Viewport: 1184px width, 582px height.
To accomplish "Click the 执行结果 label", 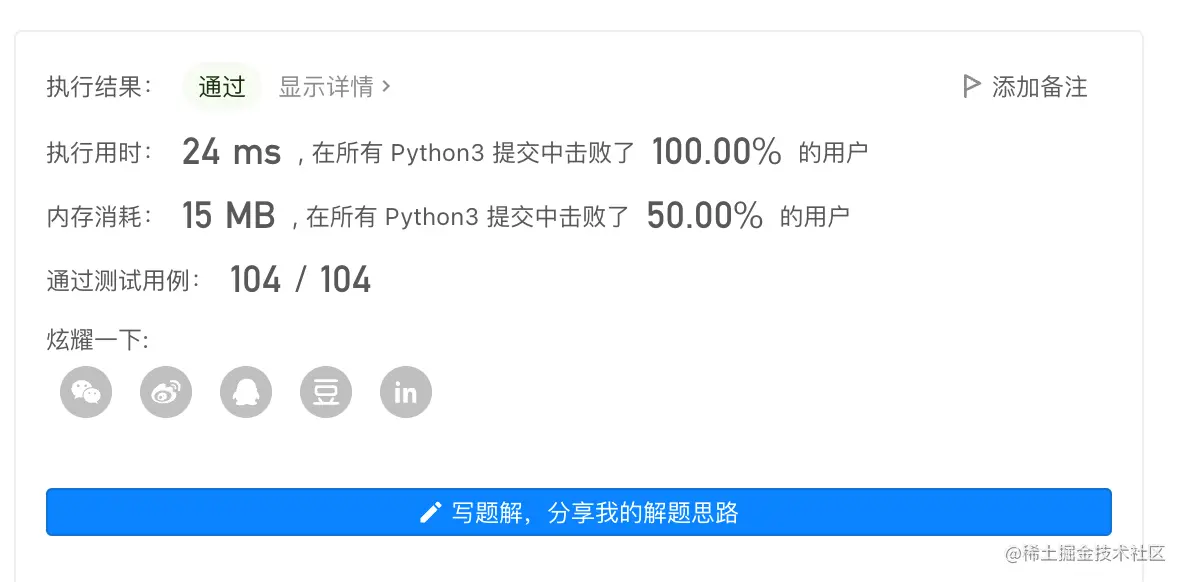I will point(99,87).
